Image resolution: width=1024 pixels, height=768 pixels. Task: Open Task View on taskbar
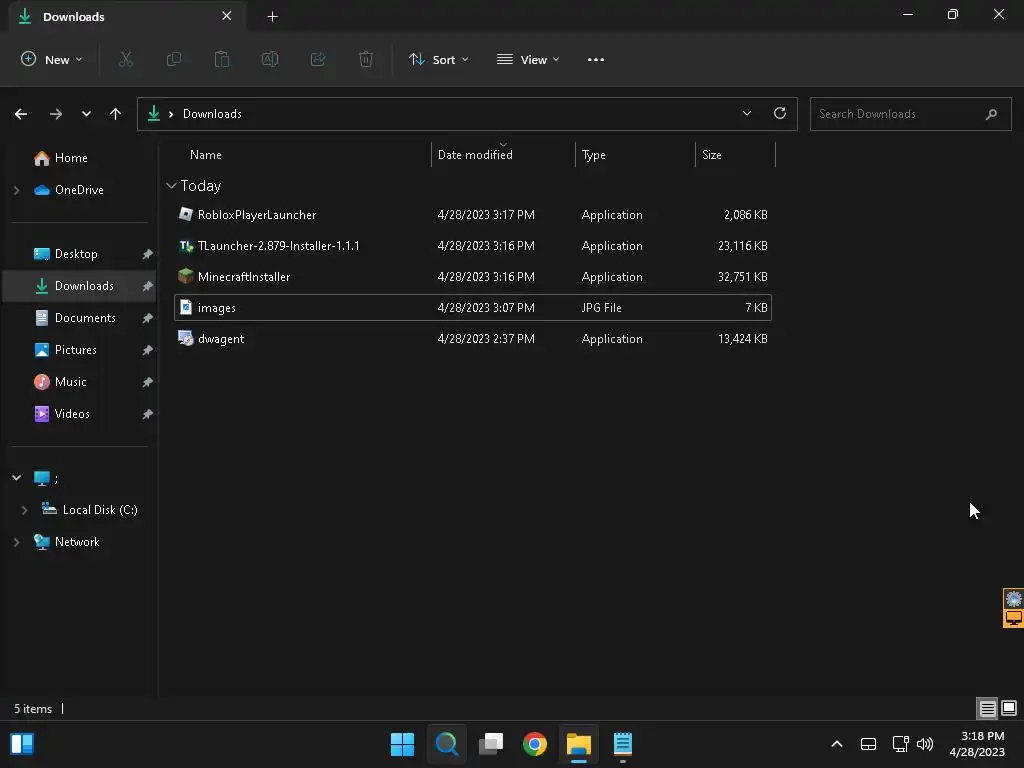490,744
